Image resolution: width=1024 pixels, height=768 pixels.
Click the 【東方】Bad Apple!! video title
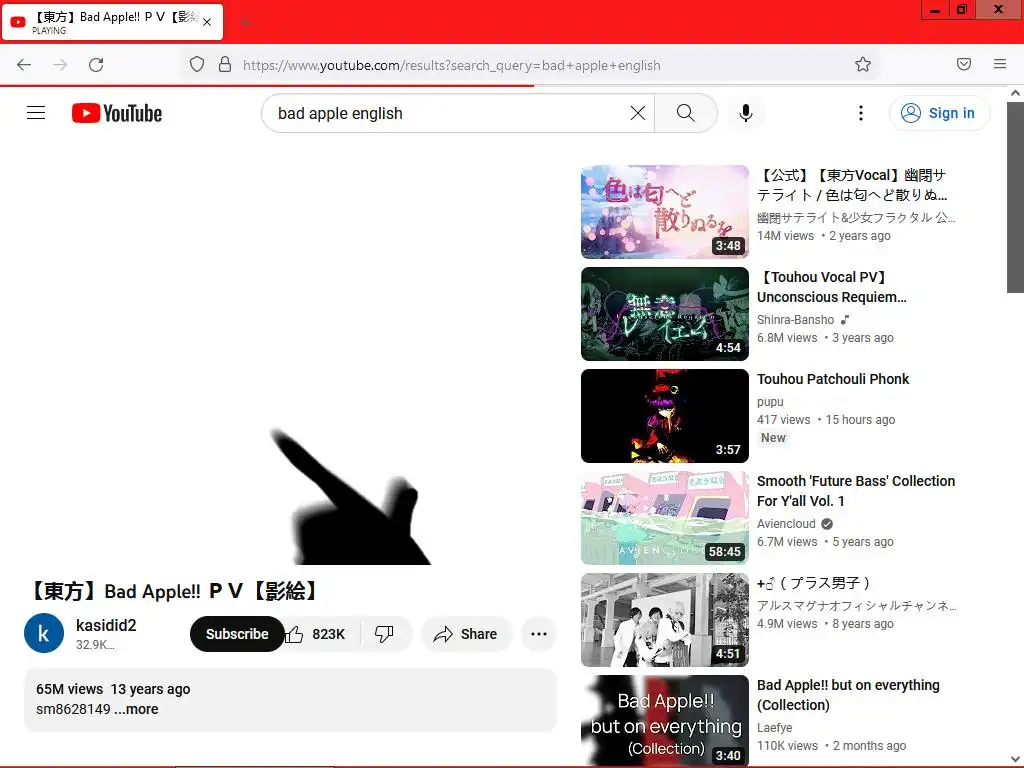pos(174,591)
